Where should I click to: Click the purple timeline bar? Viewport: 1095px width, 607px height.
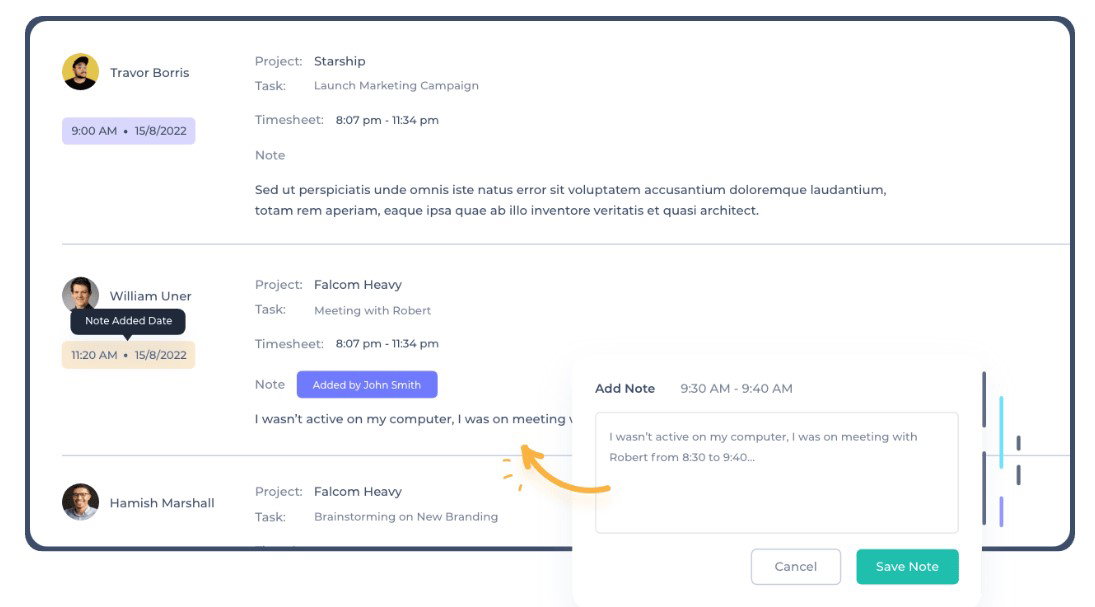pyautogui.click(x=1001, y=511)
